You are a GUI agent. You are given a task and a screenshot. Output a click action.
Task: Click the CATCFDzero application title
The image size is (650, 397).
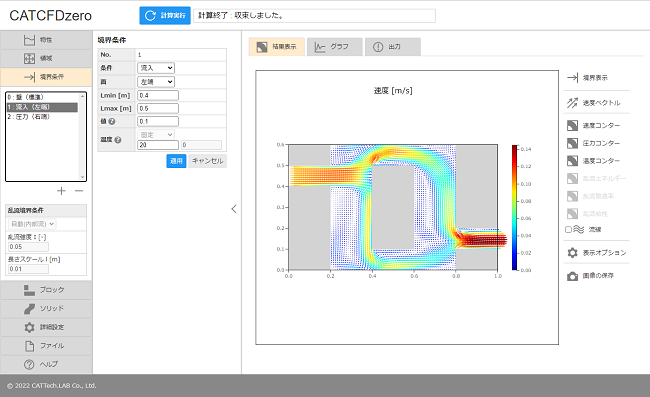pyautogui.click(x=51, y=16)
